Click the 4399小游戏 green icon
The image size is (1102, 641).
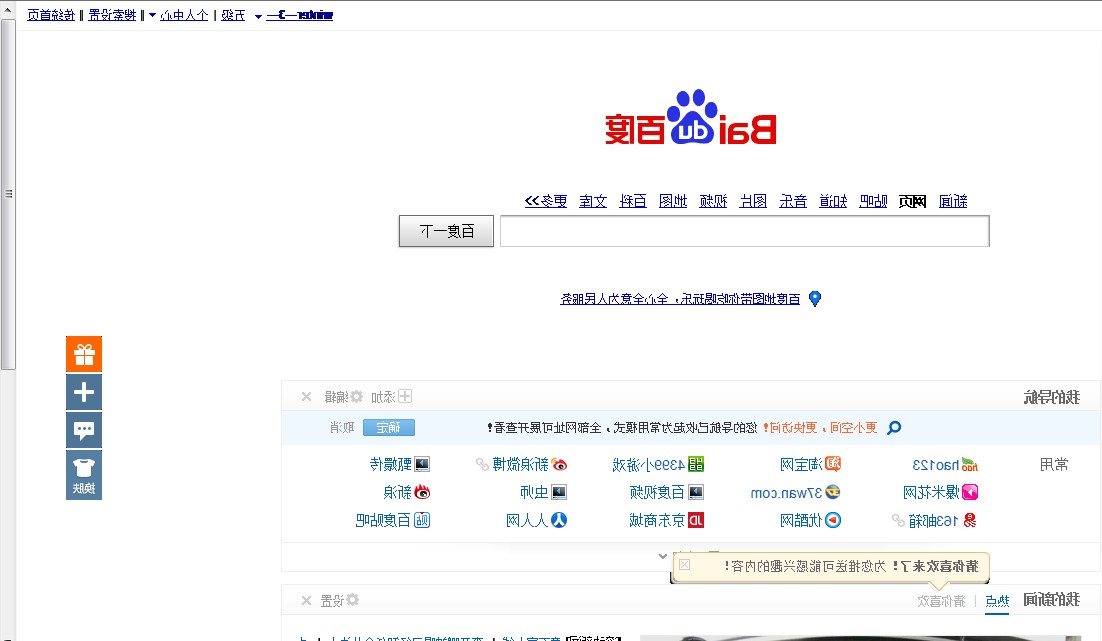696,464
